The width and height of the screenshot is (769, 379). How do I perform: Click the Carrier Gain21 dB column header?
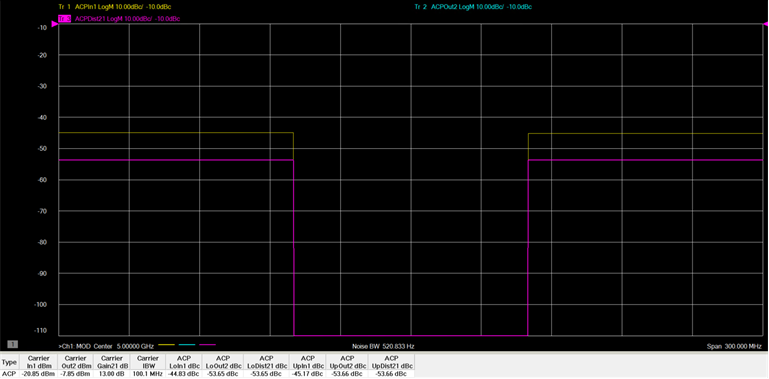(112, 362)
